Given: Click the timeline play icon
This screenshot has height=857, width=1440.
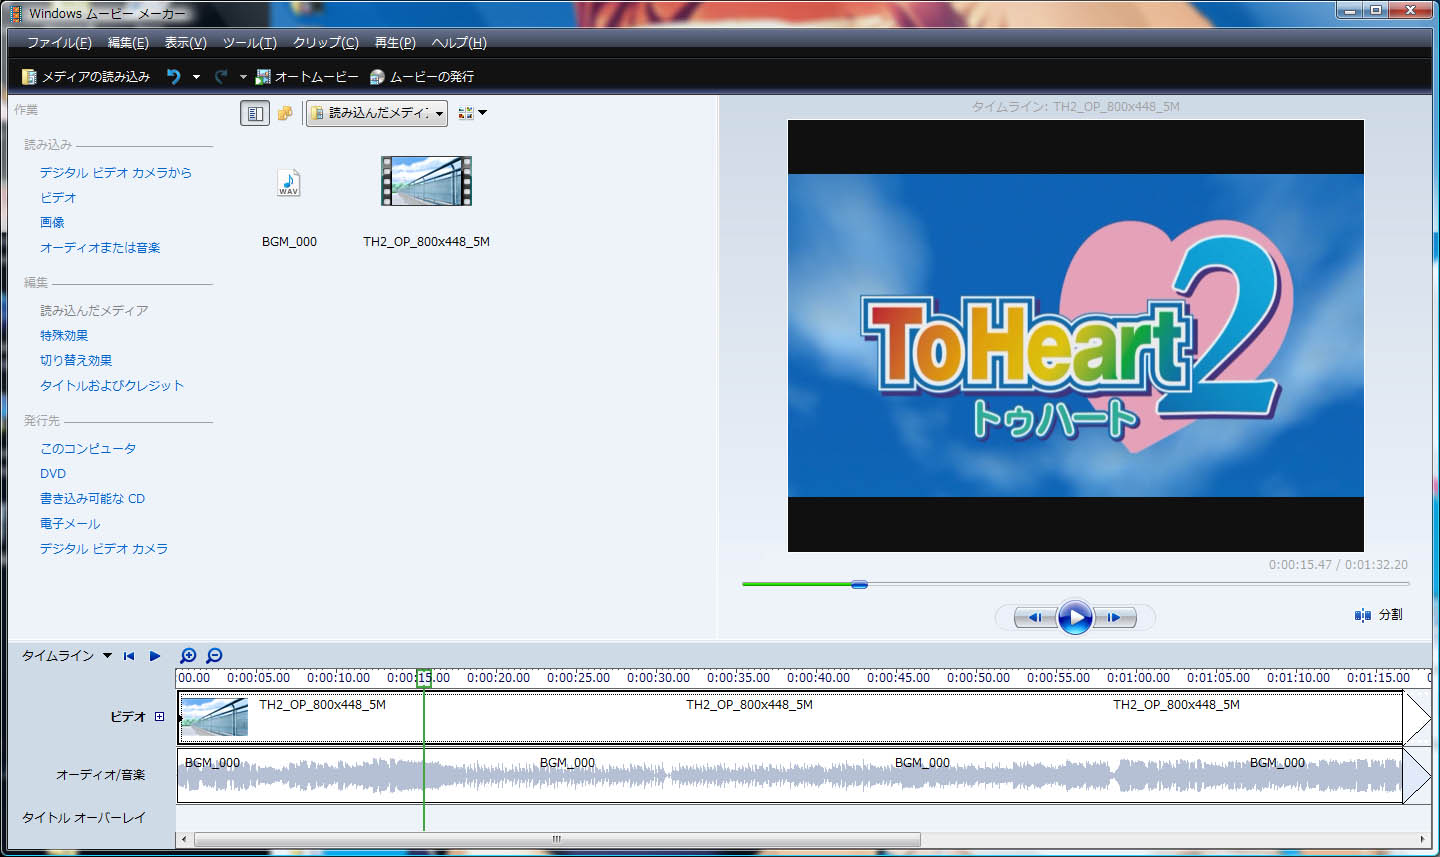Looking at the screenshot, I should (155, 656).
